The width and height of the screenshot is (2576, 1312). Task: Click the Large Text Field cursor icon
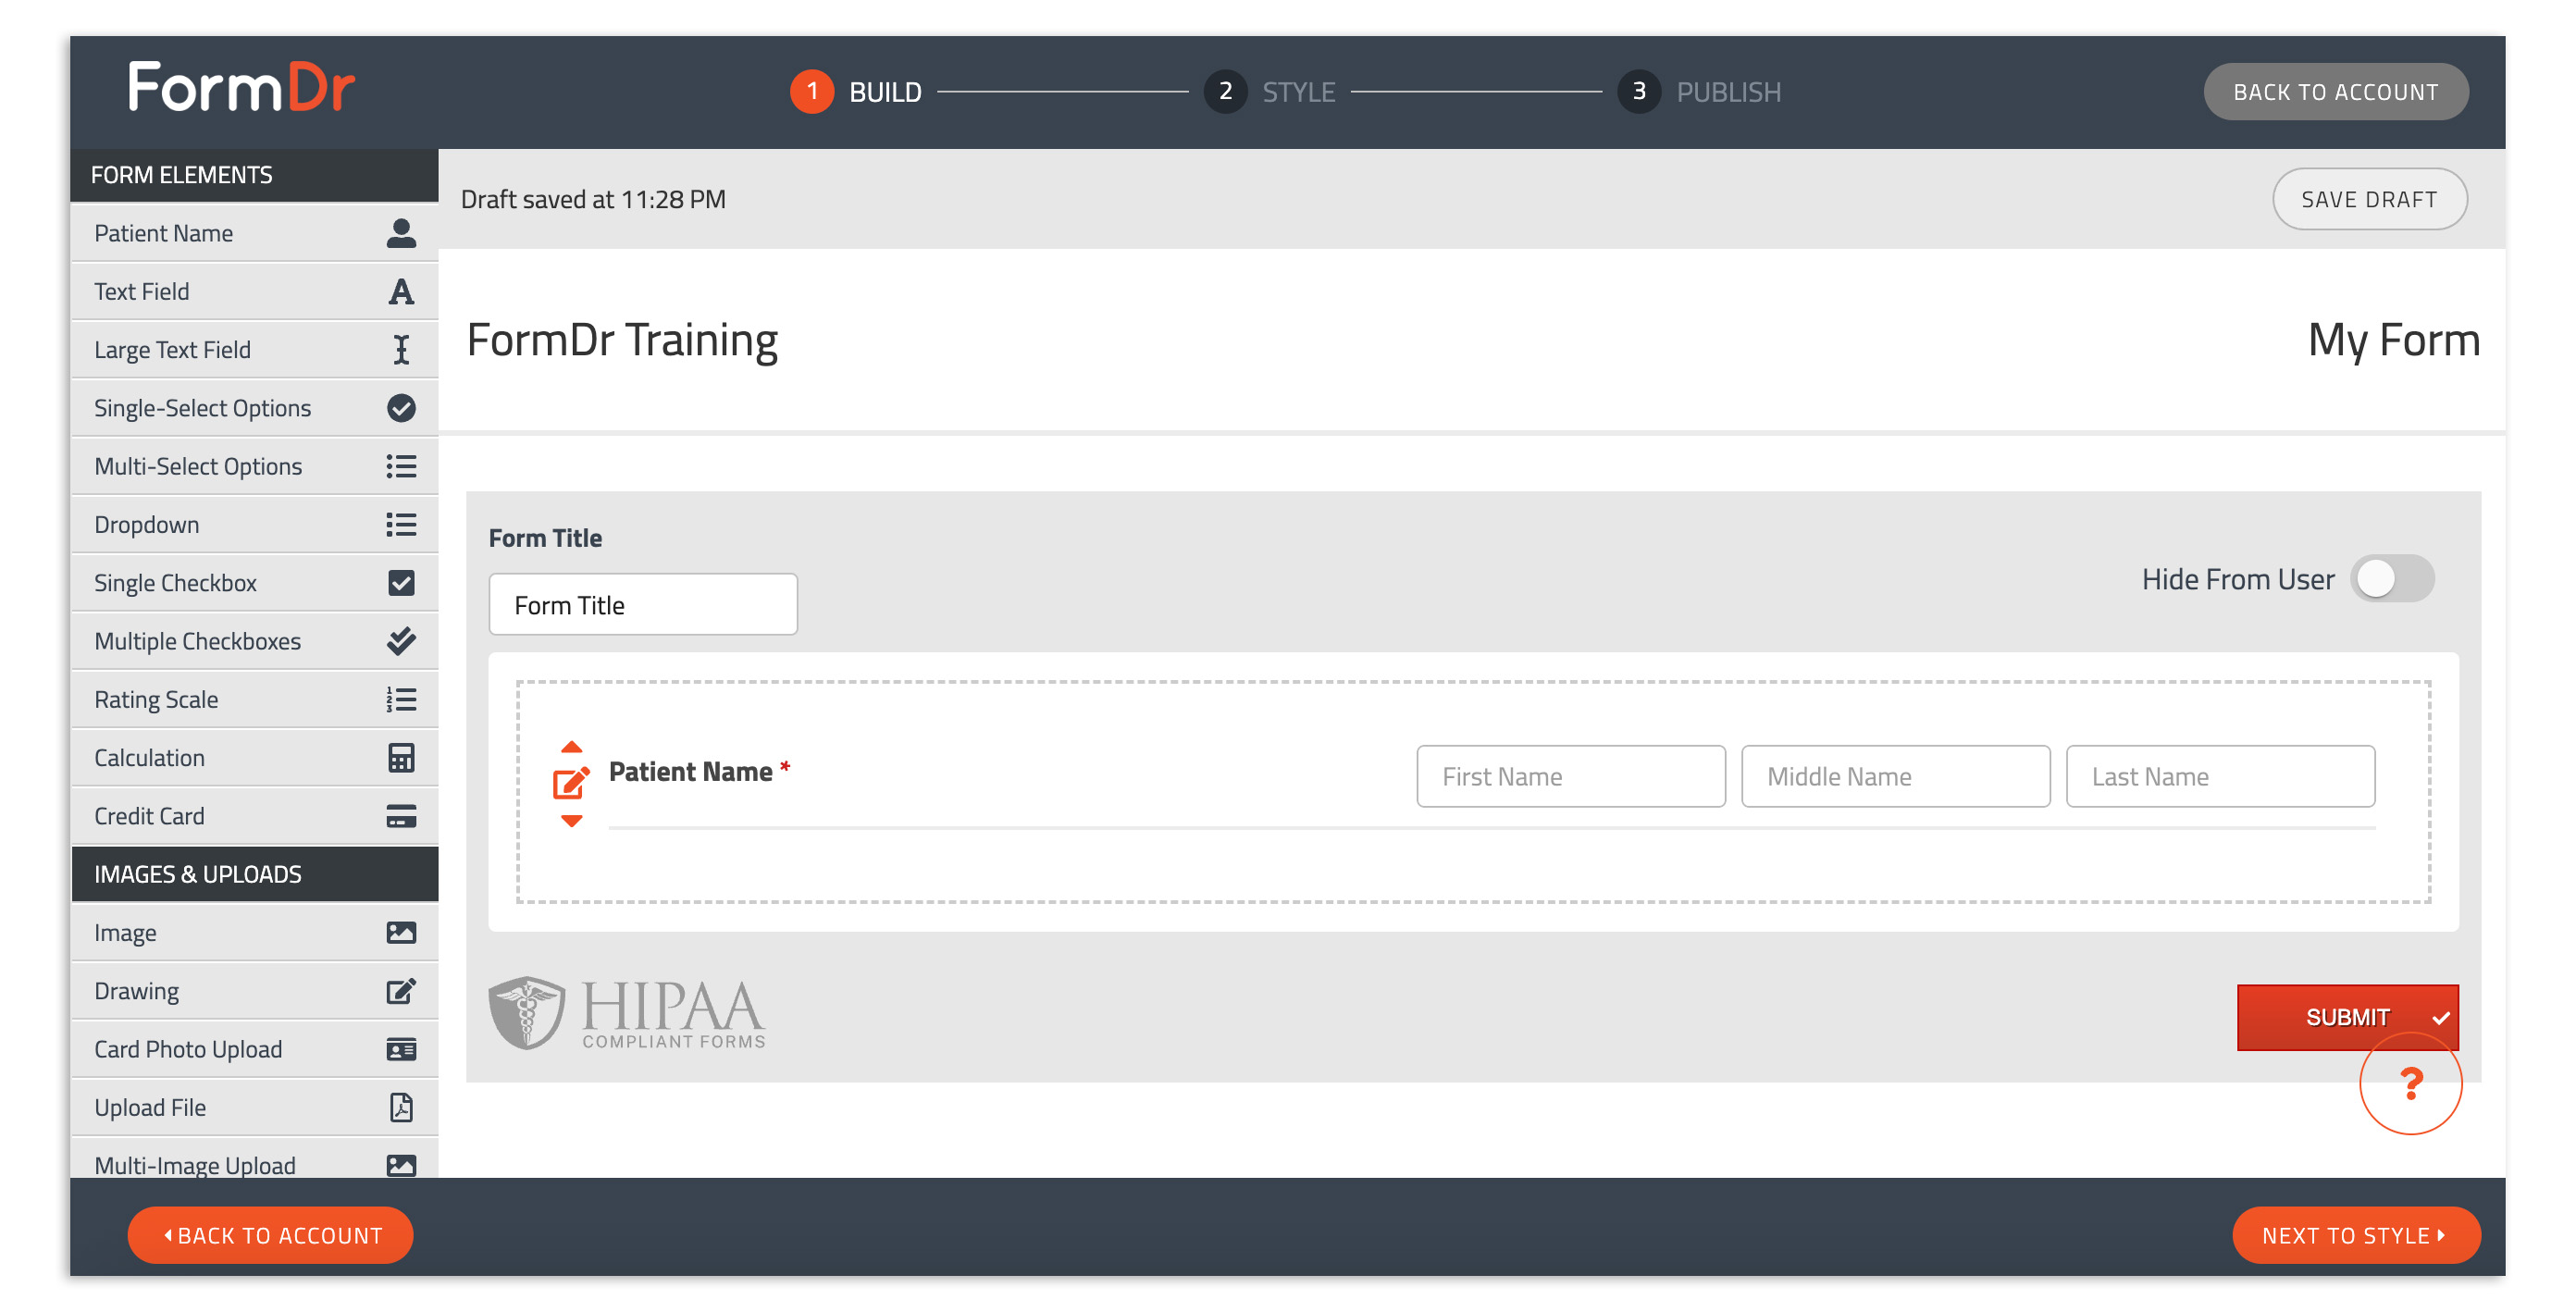pos(401,350)
